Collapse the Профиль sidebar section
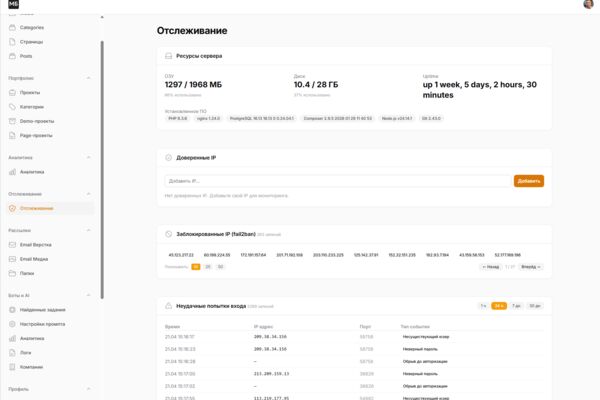600x400 pixels. pos(88,389)
